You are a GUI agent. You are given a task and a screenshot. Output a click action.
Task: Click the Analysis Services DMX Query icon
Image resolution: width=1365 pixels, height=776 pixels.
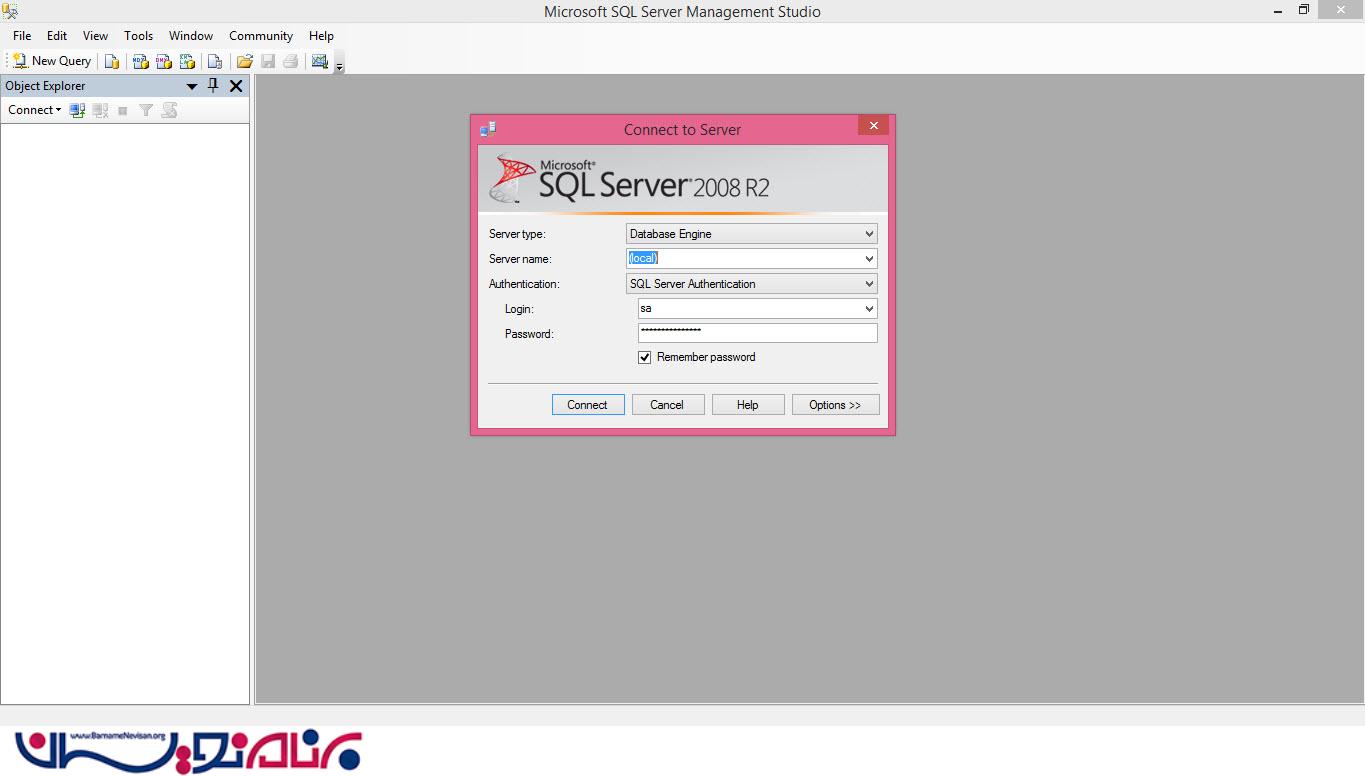(164, 62)
